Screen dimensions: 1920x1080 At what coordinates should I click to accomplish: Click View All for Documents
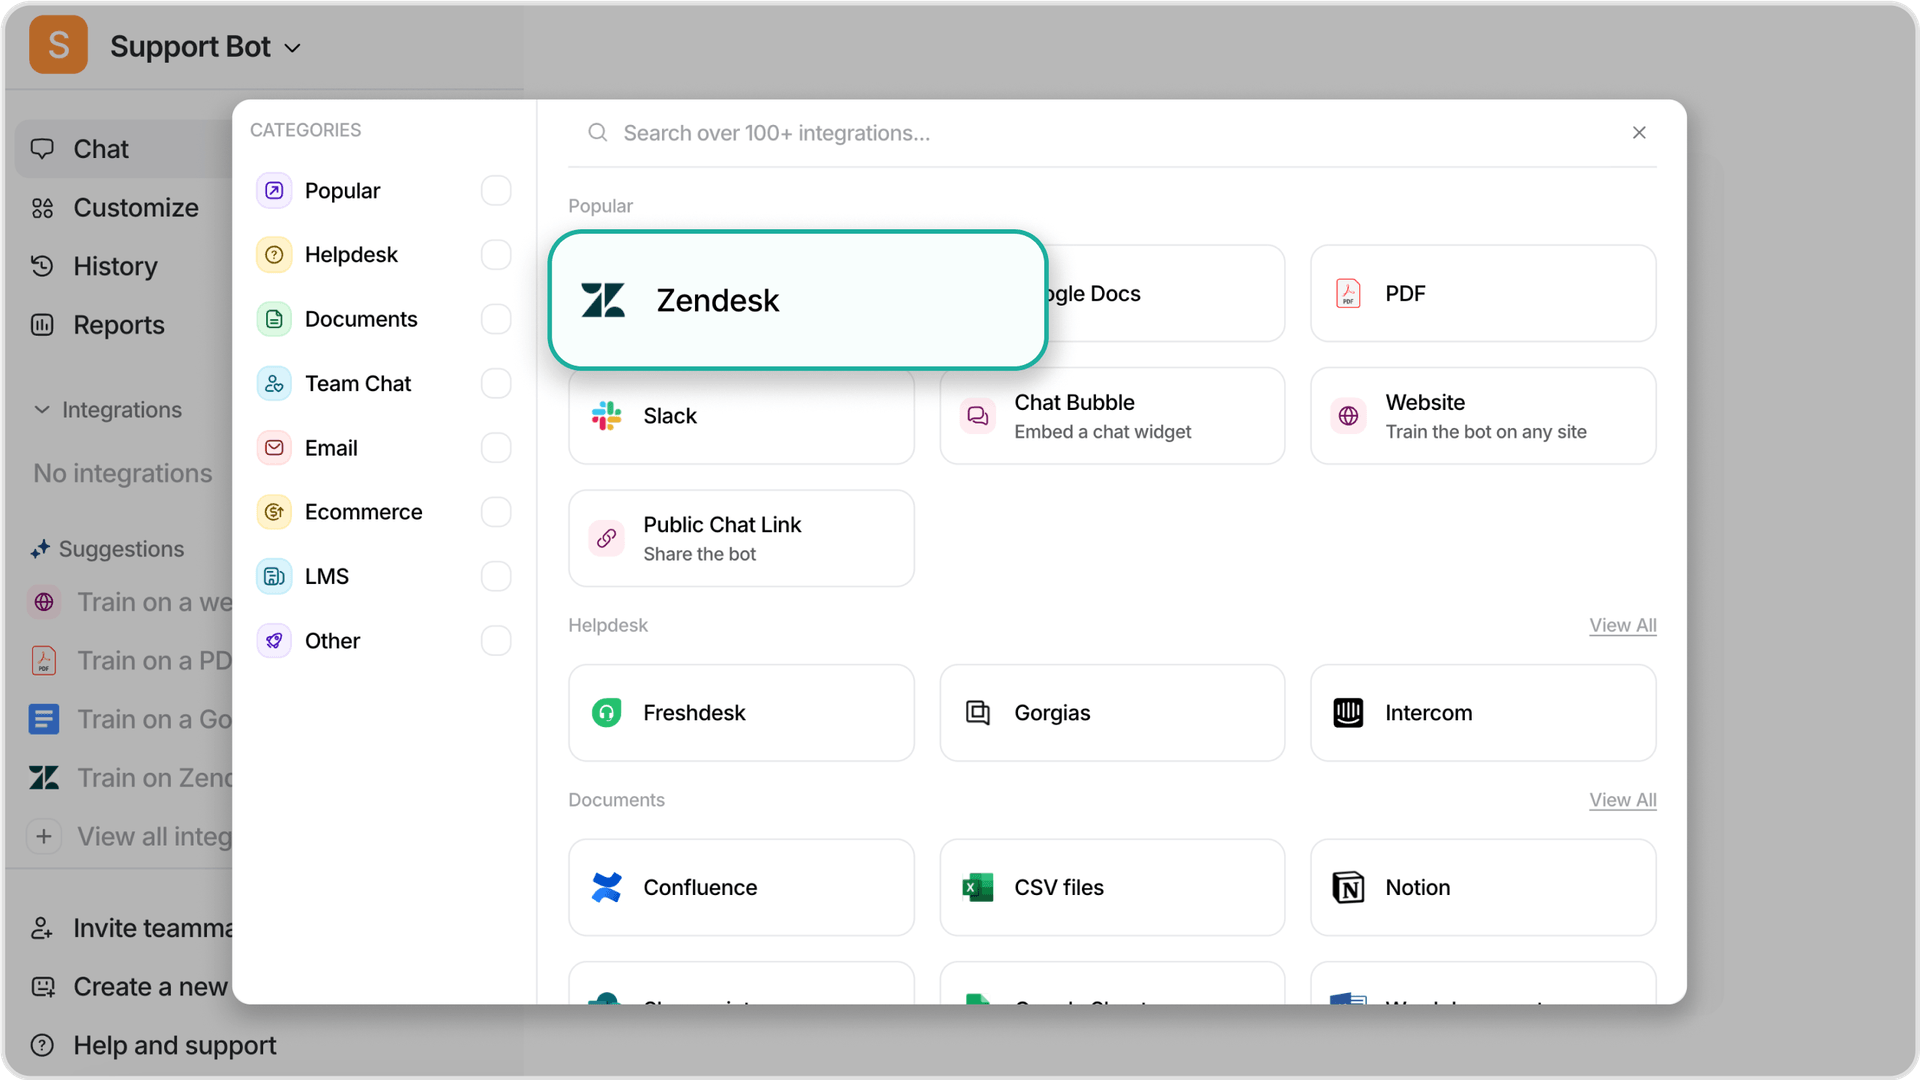(x=1623, y=800)
